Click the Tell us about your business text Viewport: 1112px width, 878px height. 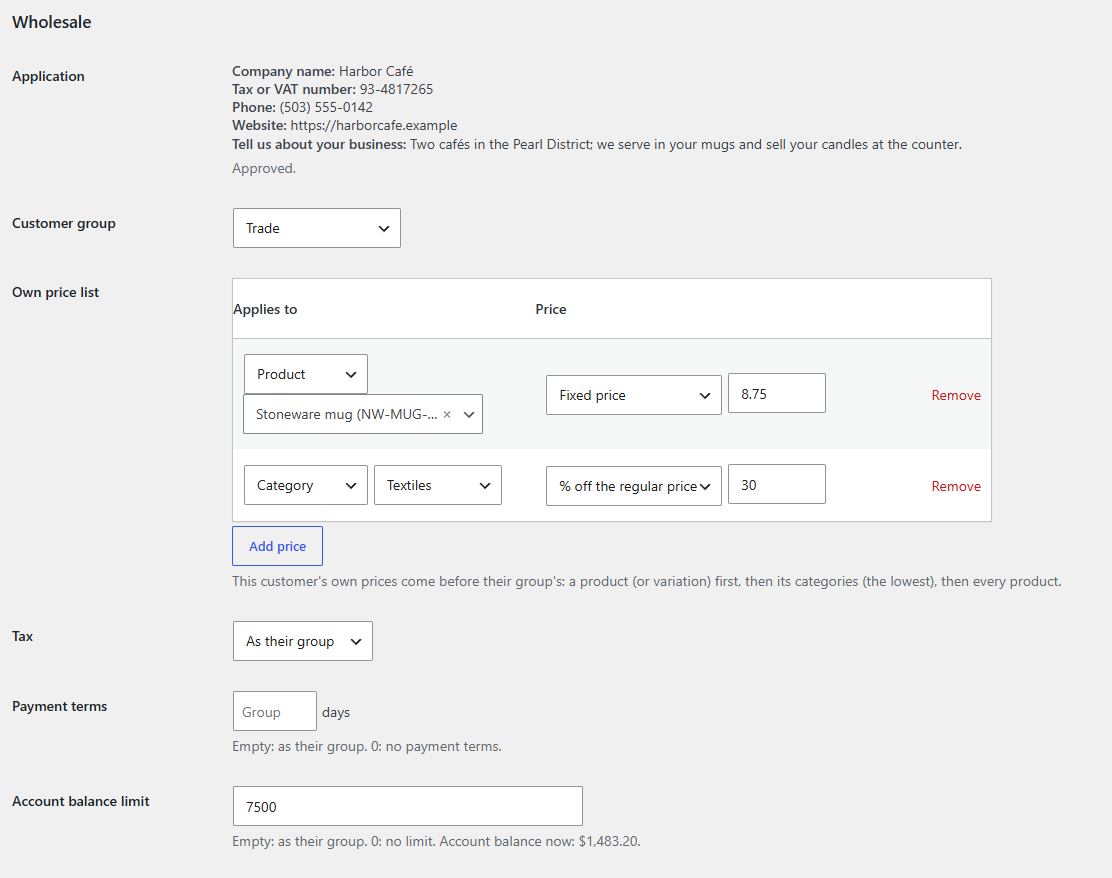click(597, 145)
